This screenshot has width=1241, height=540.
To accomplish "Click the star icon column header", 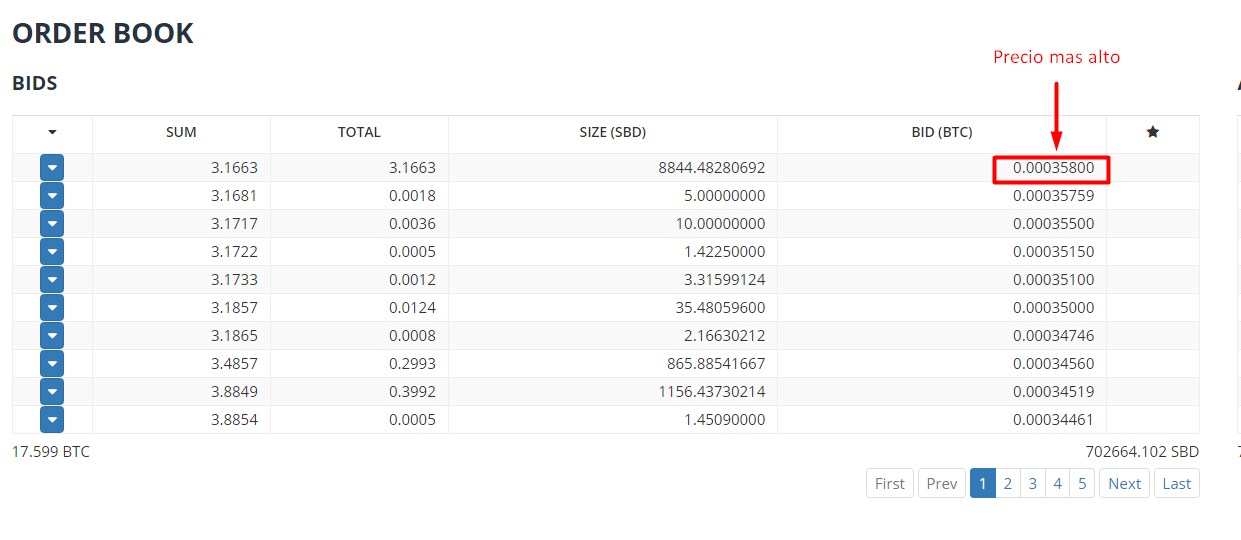I will click(1152, 132).
